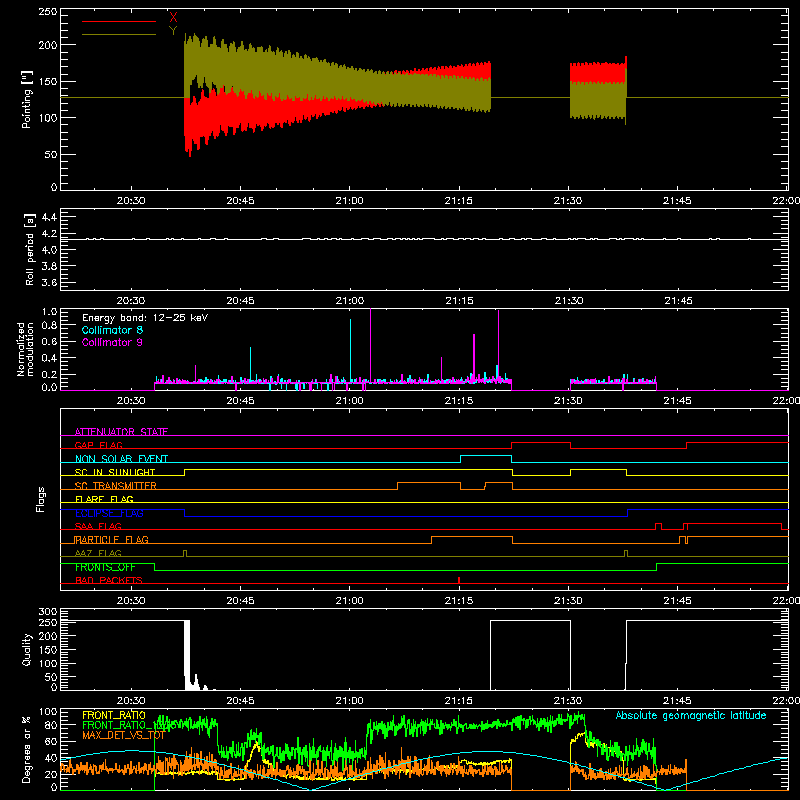The height and width of the screenshot is (800, 800).
Task: Click tall cyan Collimator 8 spike at 21:00
Action: (351, 350)
